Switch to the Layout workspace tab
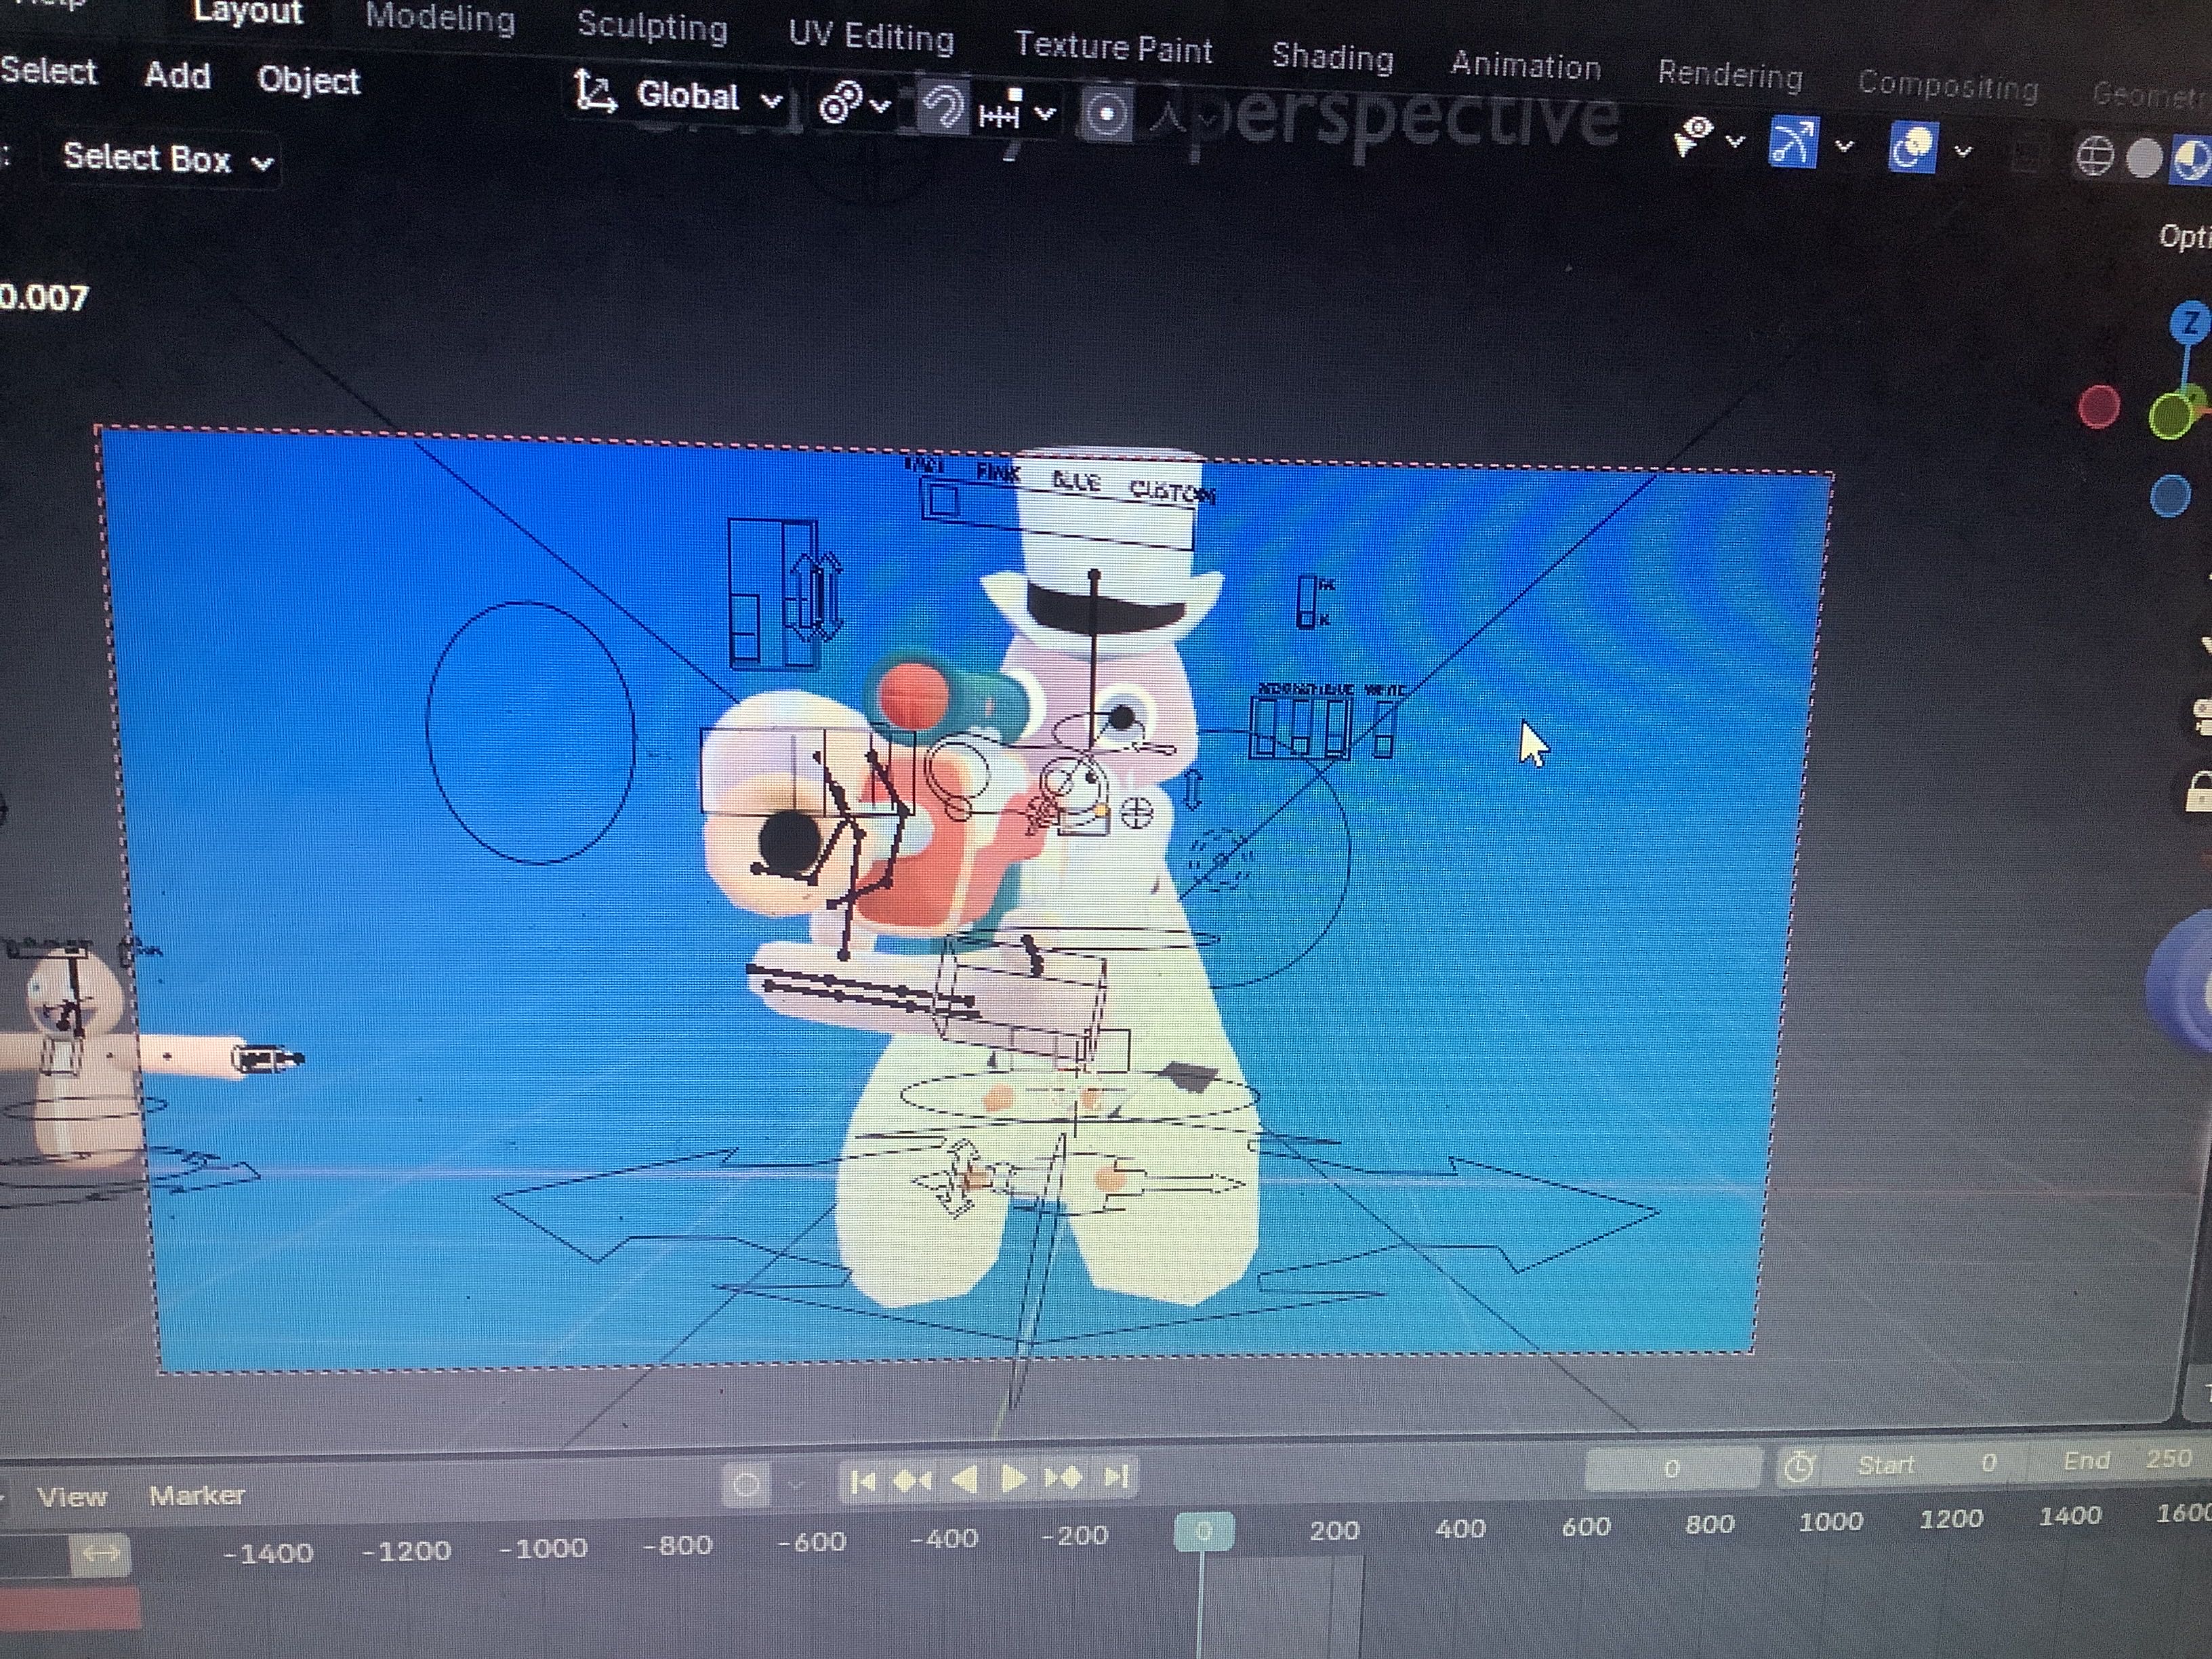 247,12
